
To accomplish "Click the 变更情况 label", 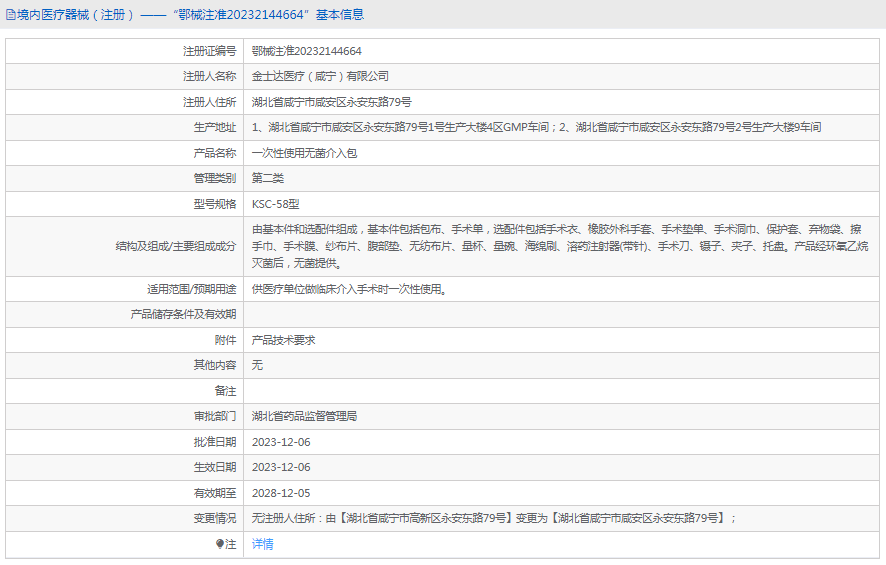I will coord(215,518).
